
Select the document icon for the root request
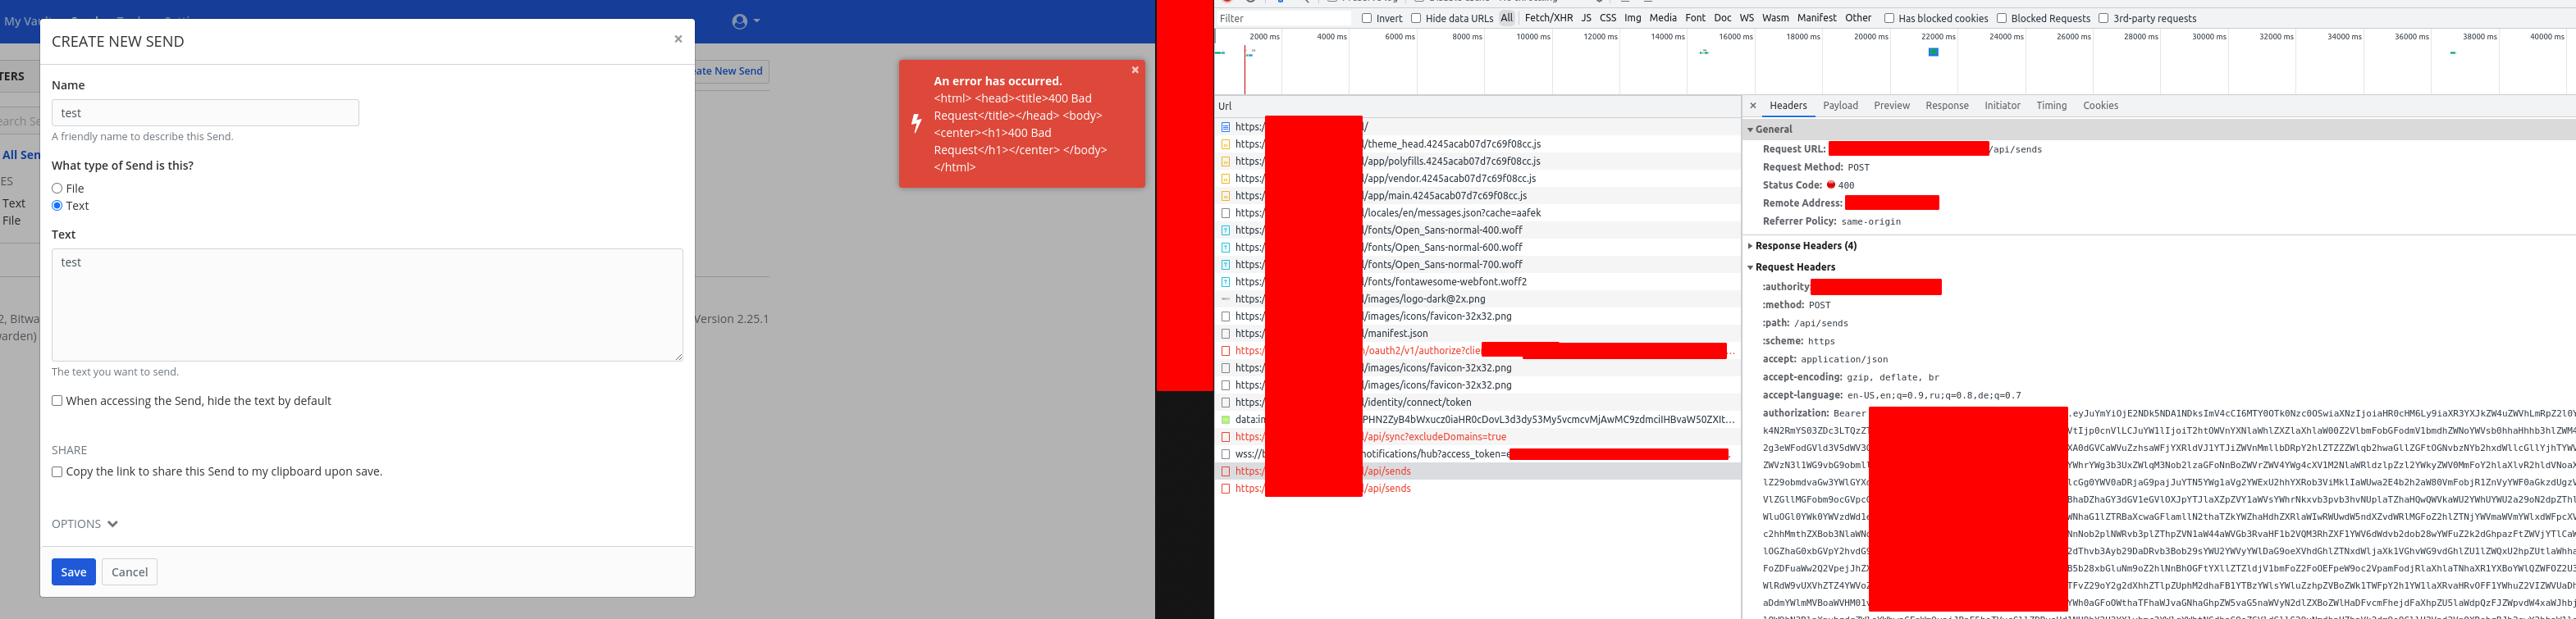pyautogui.click(x=1225, y=127)
